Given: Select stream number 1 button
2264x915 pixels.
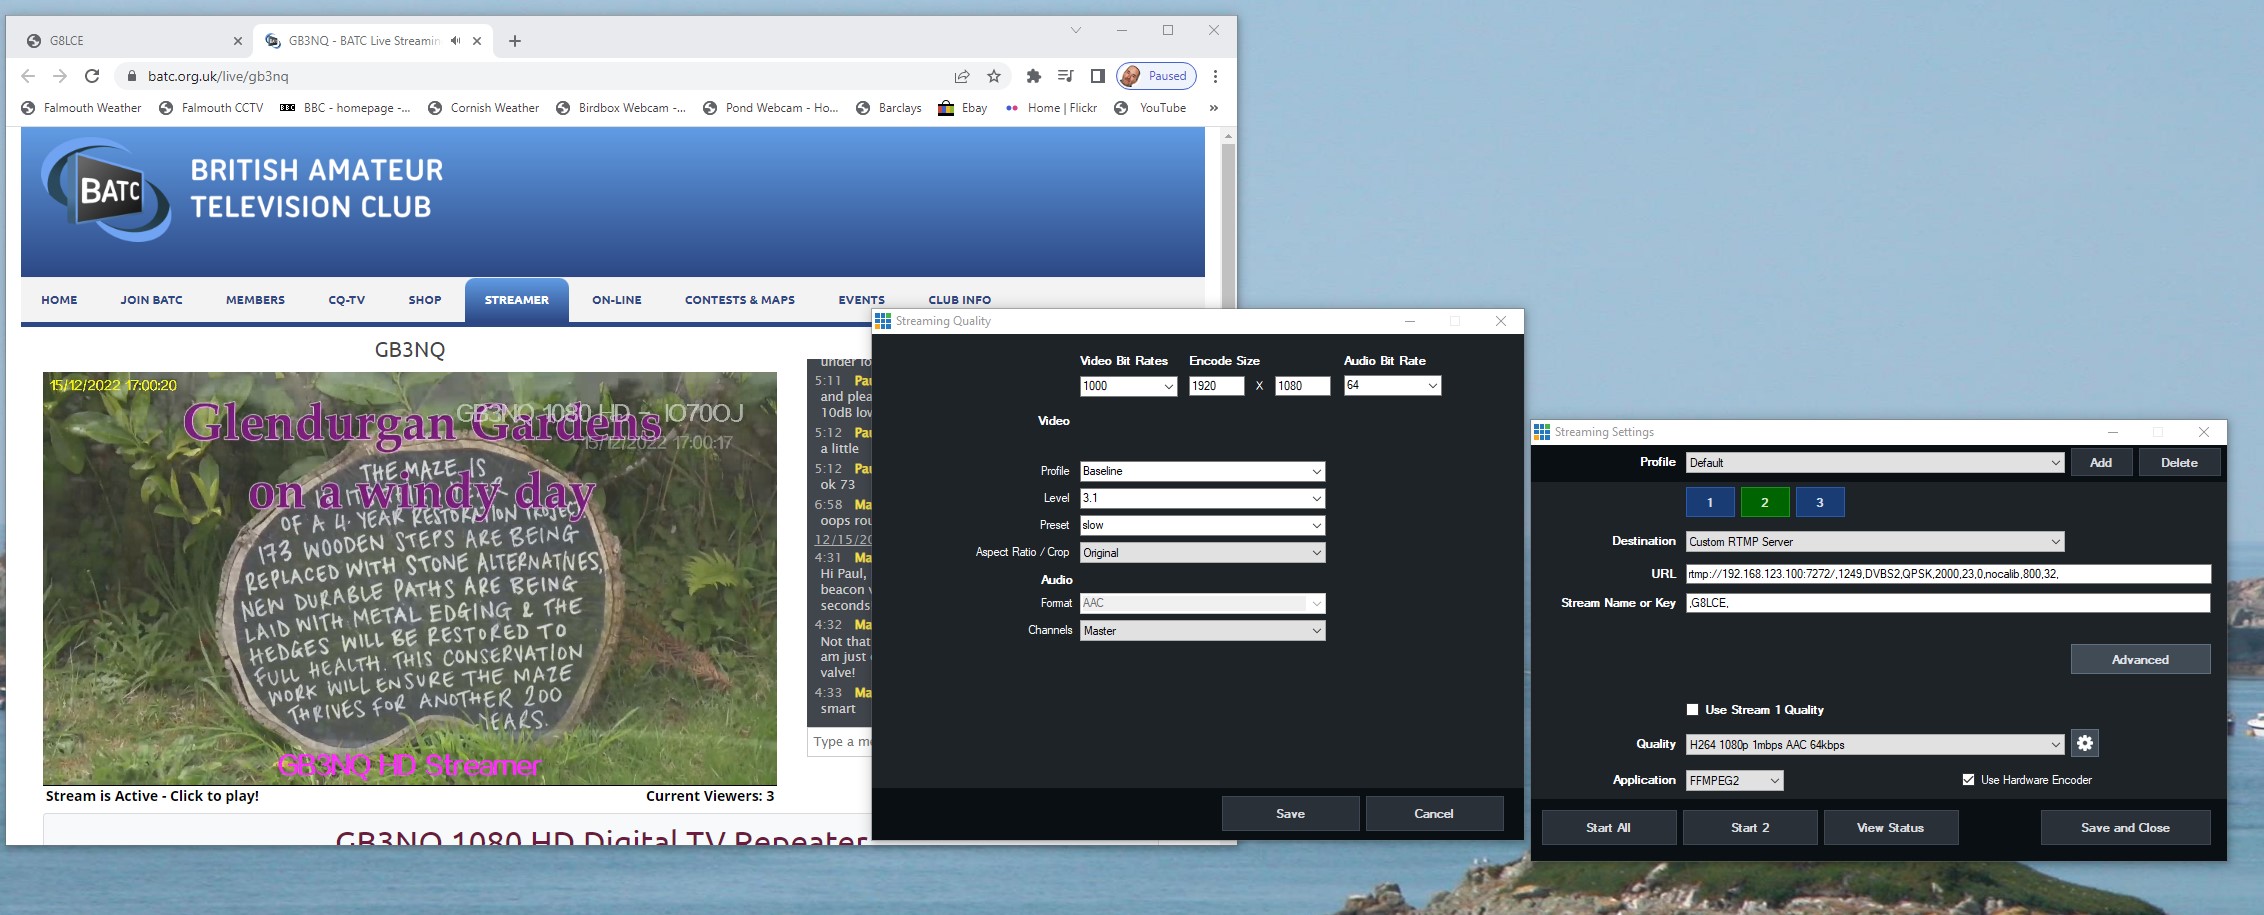Looking at the screenshot, I should coord(1710,502).
